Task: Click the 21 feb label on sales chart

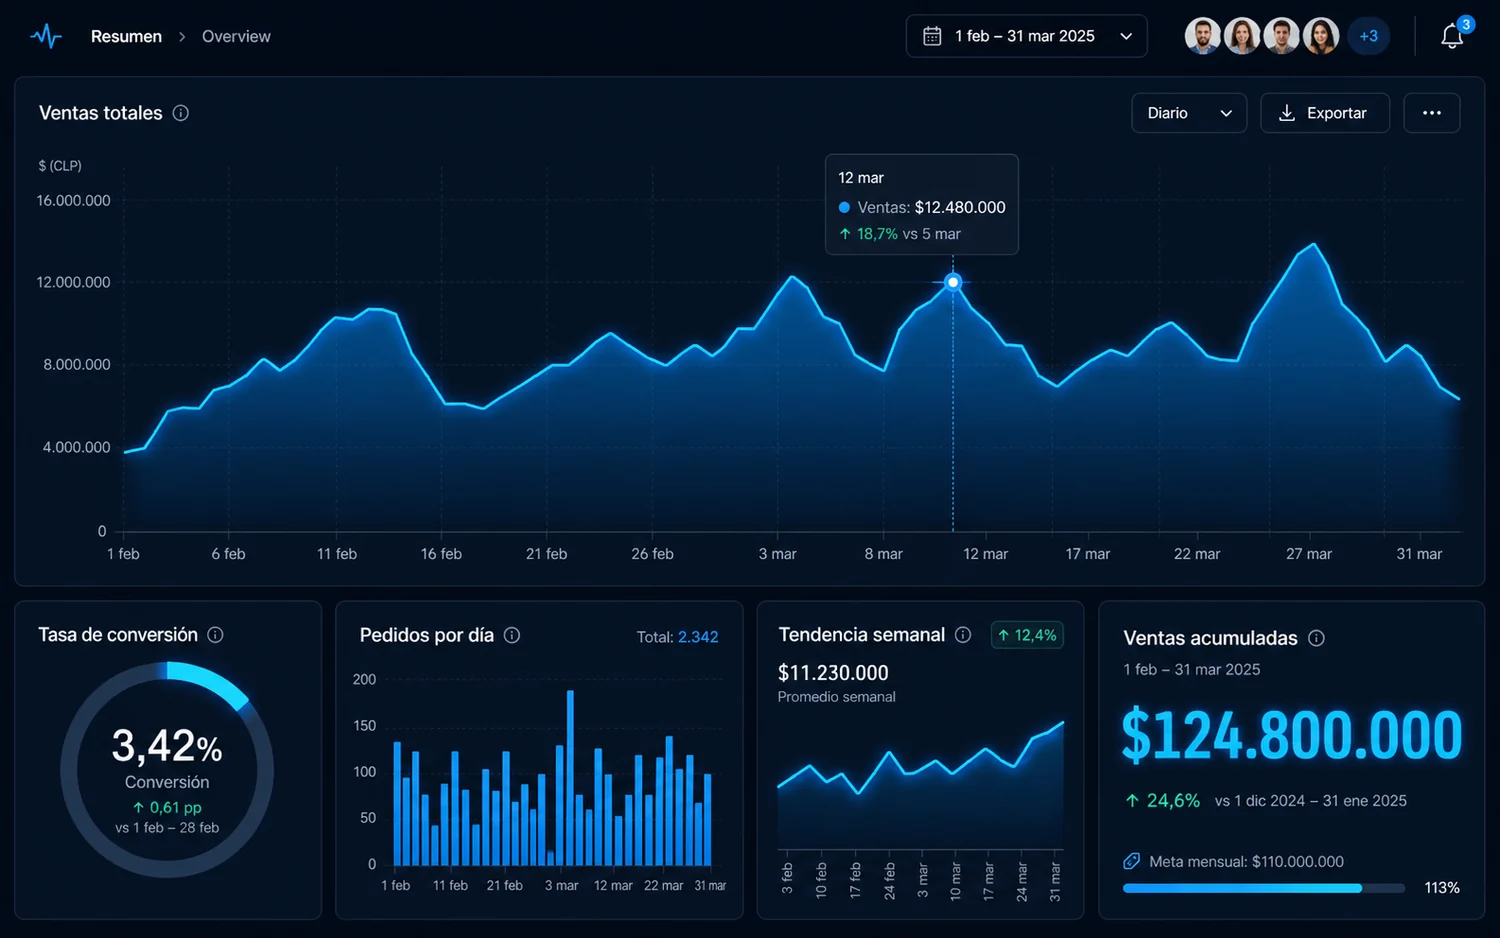Action: (x=546, y=554)
